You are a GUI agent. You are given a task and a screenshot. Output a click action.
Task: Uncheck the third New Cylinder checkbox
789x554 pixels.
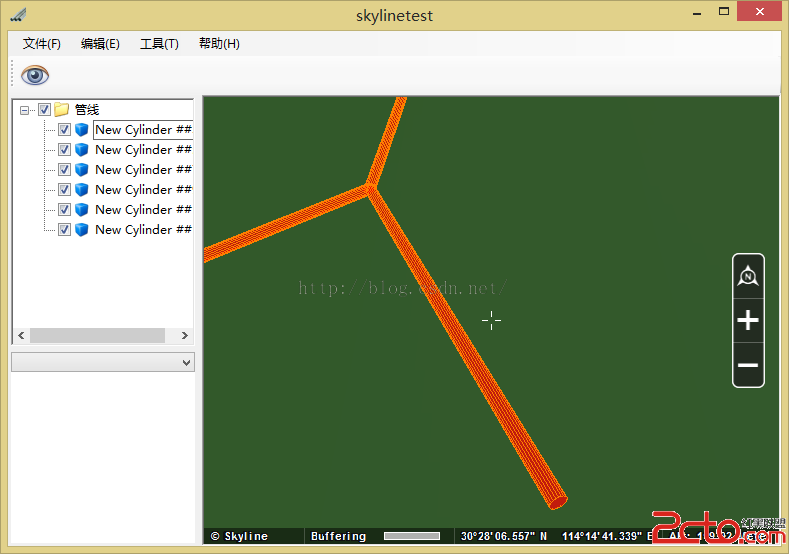pyautogui.click(x=64, y=170)
